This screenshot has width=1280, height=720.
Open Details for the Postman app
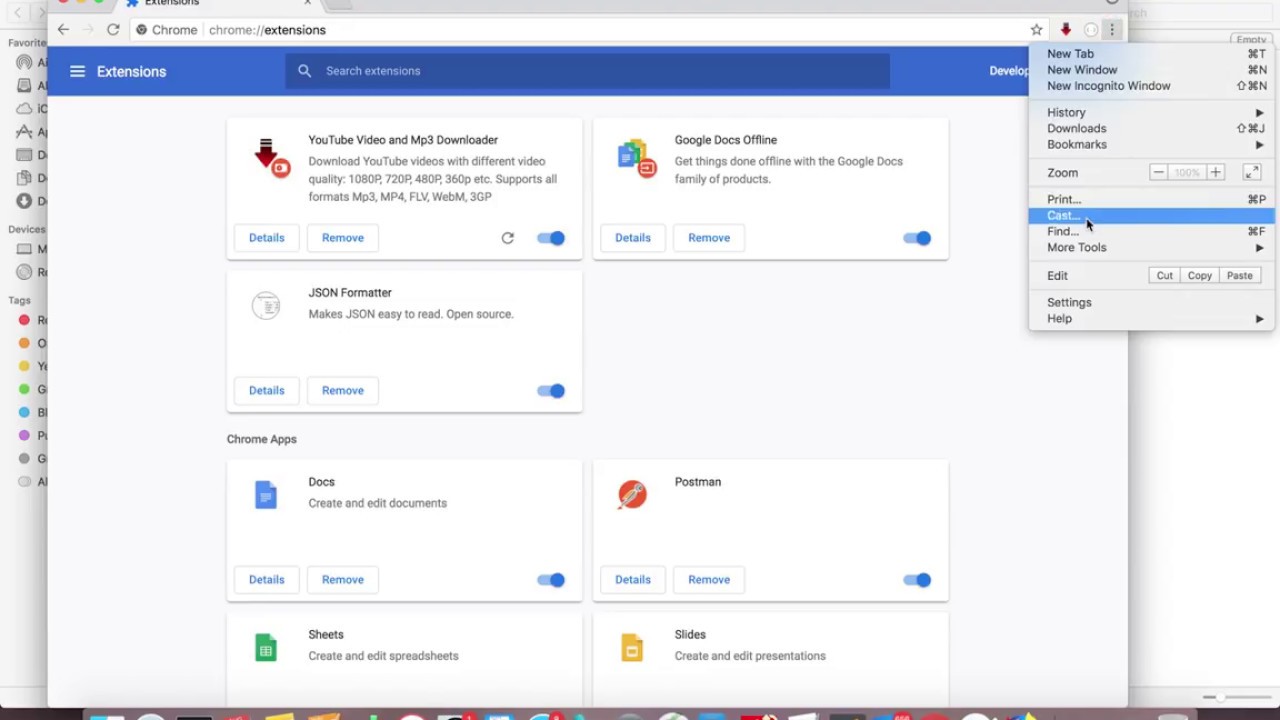(633, 580)
